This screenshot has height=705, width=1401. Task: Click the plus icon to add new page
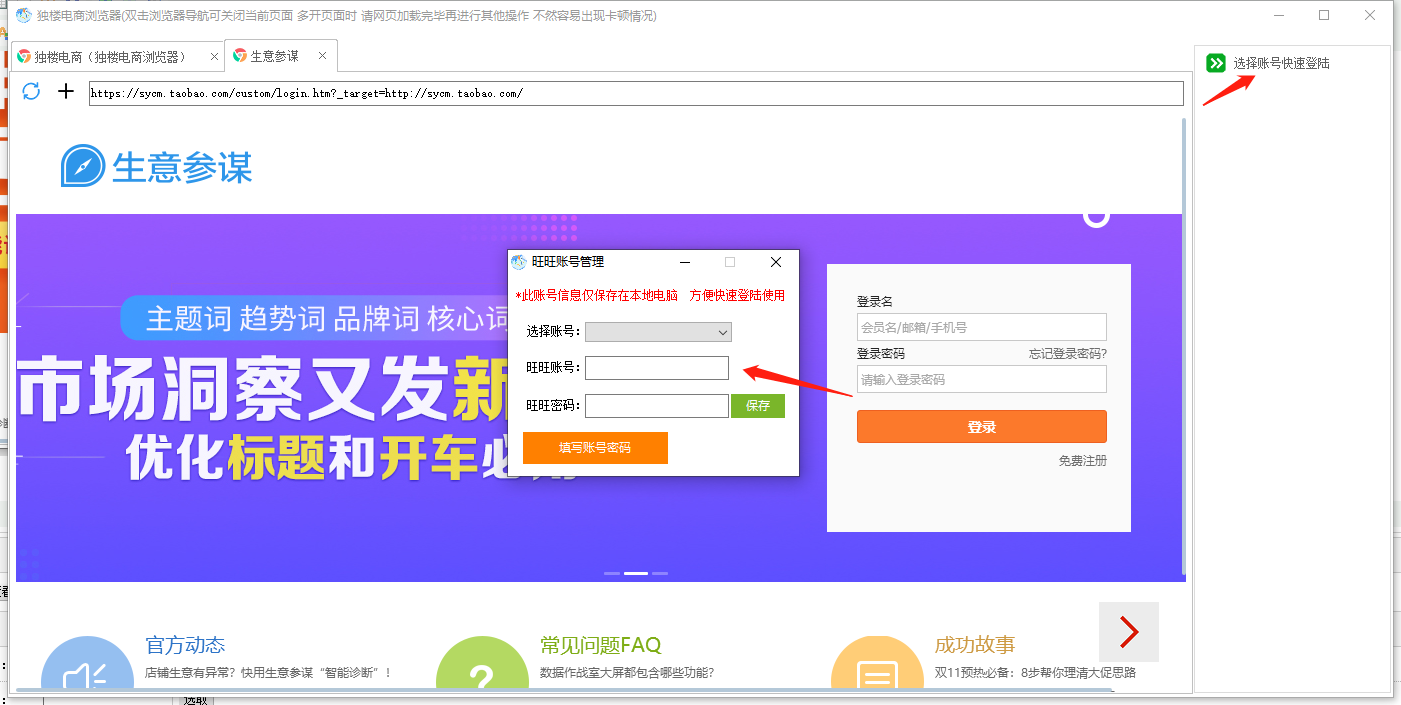point(66,92)
